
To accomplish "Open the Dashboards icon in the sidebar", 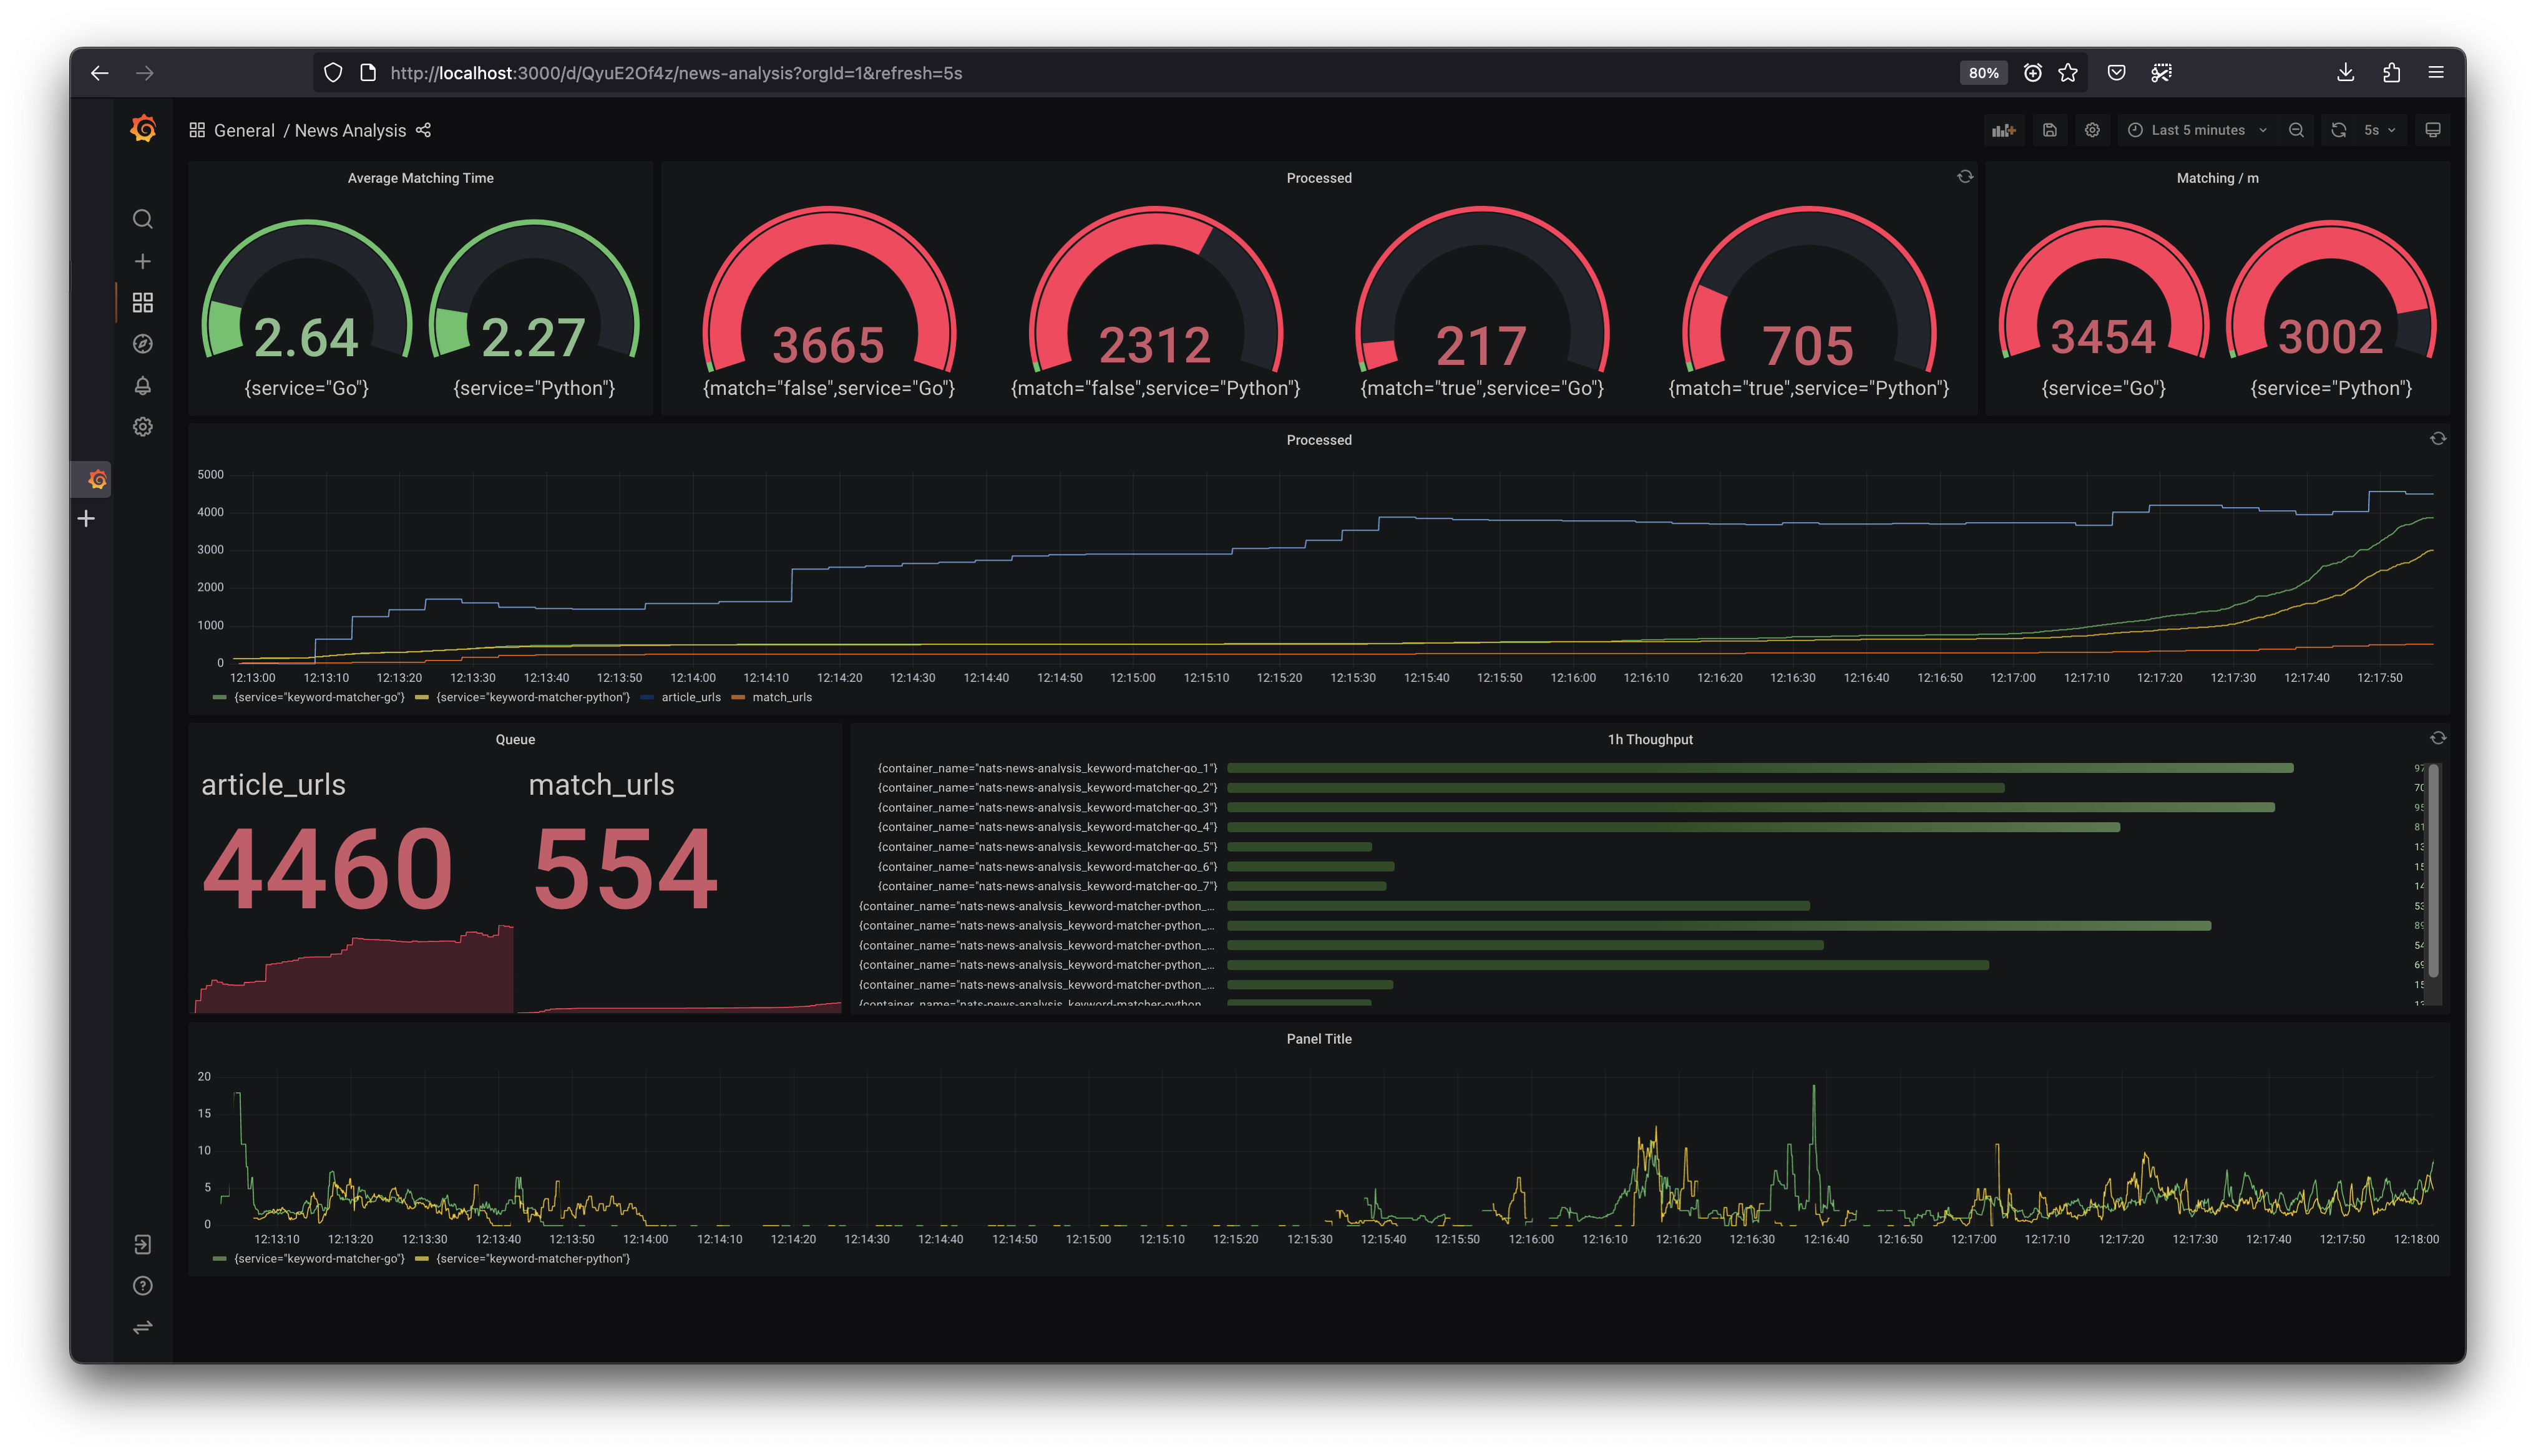I will [x=143, y=302].
